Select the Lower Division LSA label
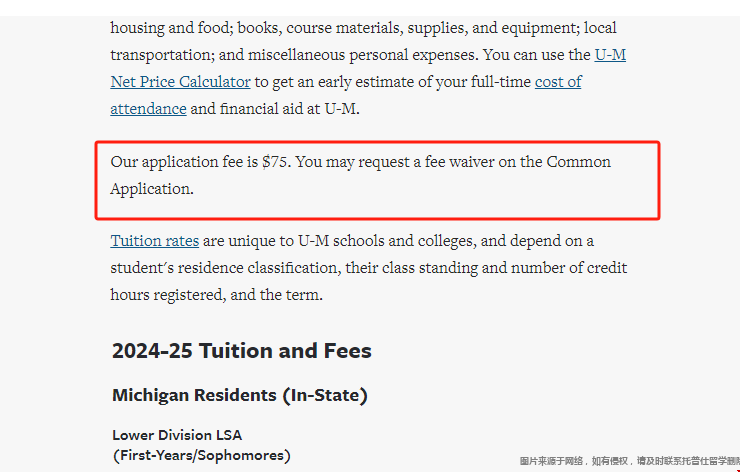 click(x=177, y=435)
